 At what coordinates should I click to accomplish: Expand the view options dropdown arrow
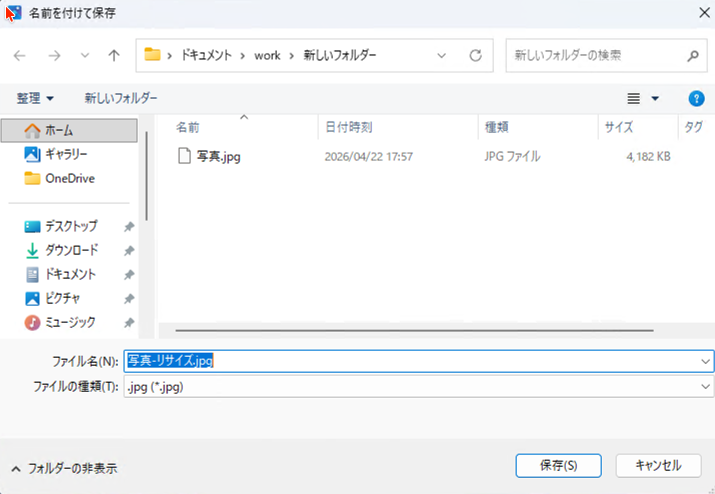pos(655,98)
